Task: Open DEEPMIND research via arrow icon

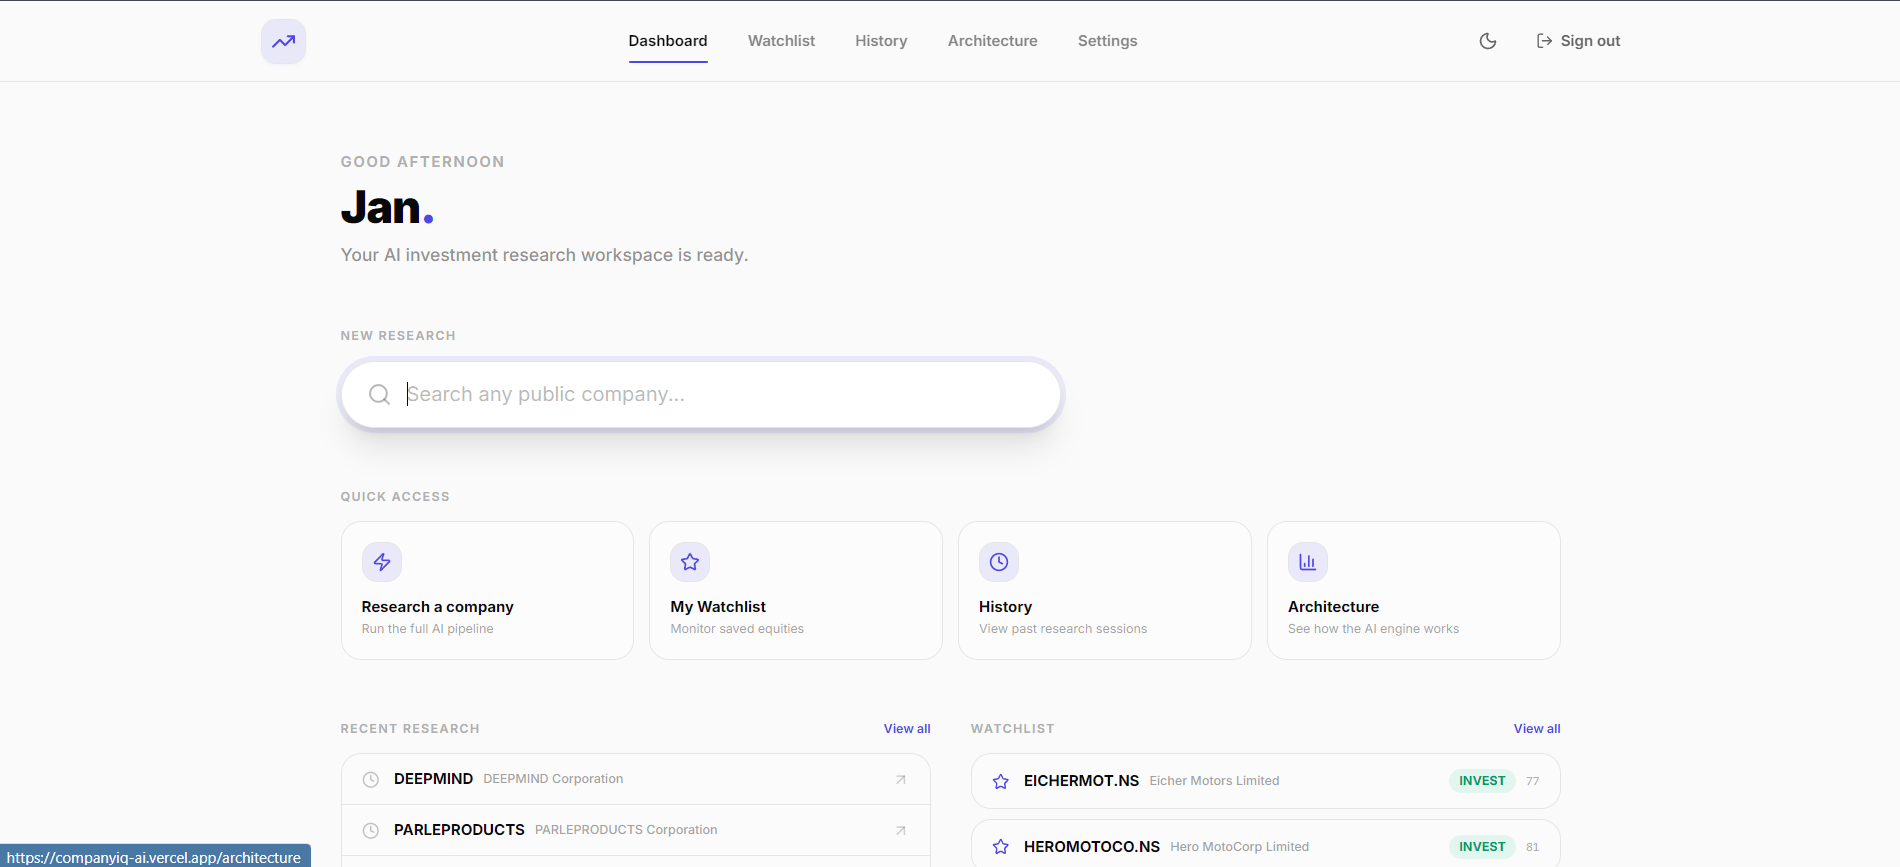Action: click(901, 779)
